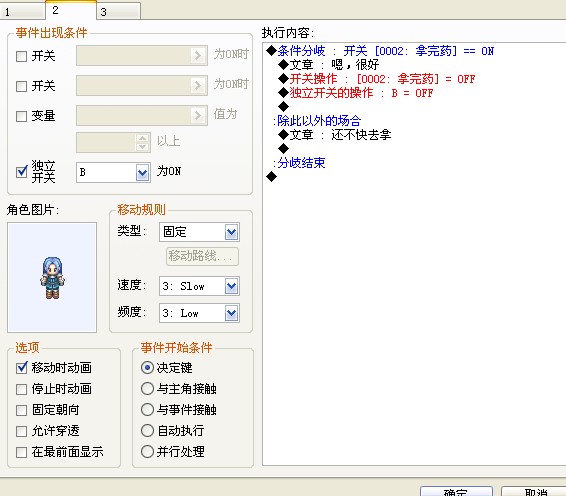Viewport: 566px width, 496px height.
Task: Select the 文章 : 还不快去拿 command line
Action: [x=335, y=135]
